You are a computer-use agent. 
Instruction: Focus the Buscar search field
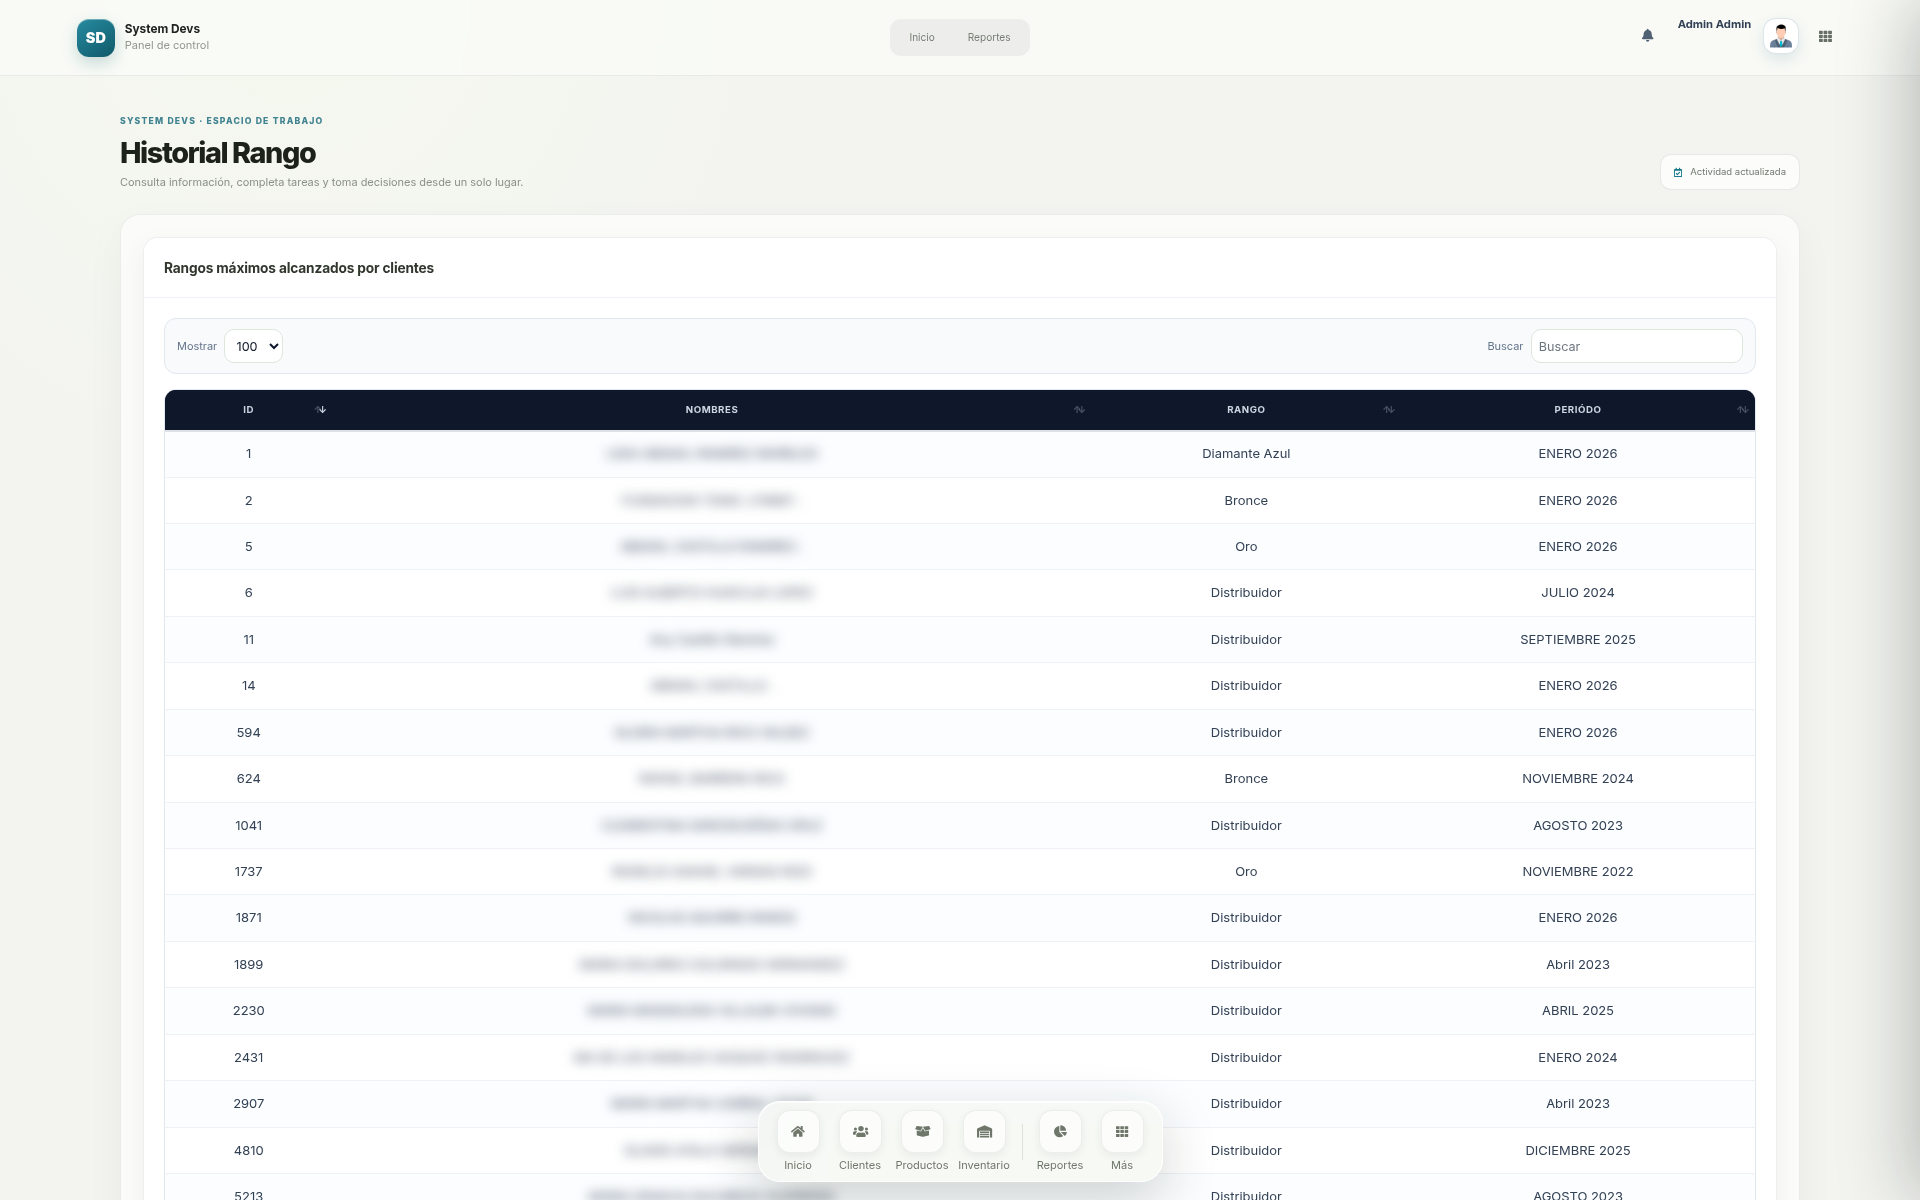(x=1636, y=346)
